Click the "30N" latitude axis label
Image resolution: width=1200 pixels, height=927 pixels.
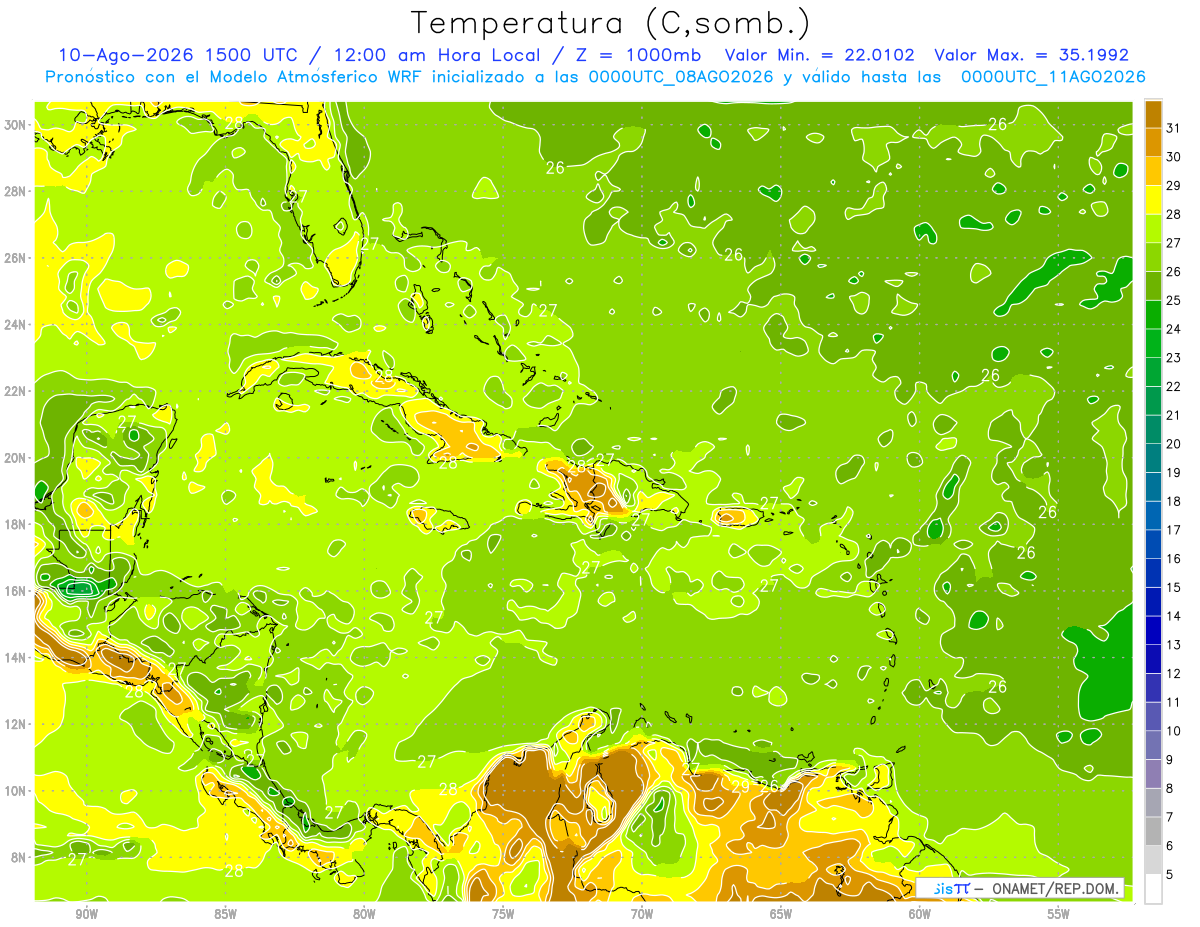pos(16,125)
